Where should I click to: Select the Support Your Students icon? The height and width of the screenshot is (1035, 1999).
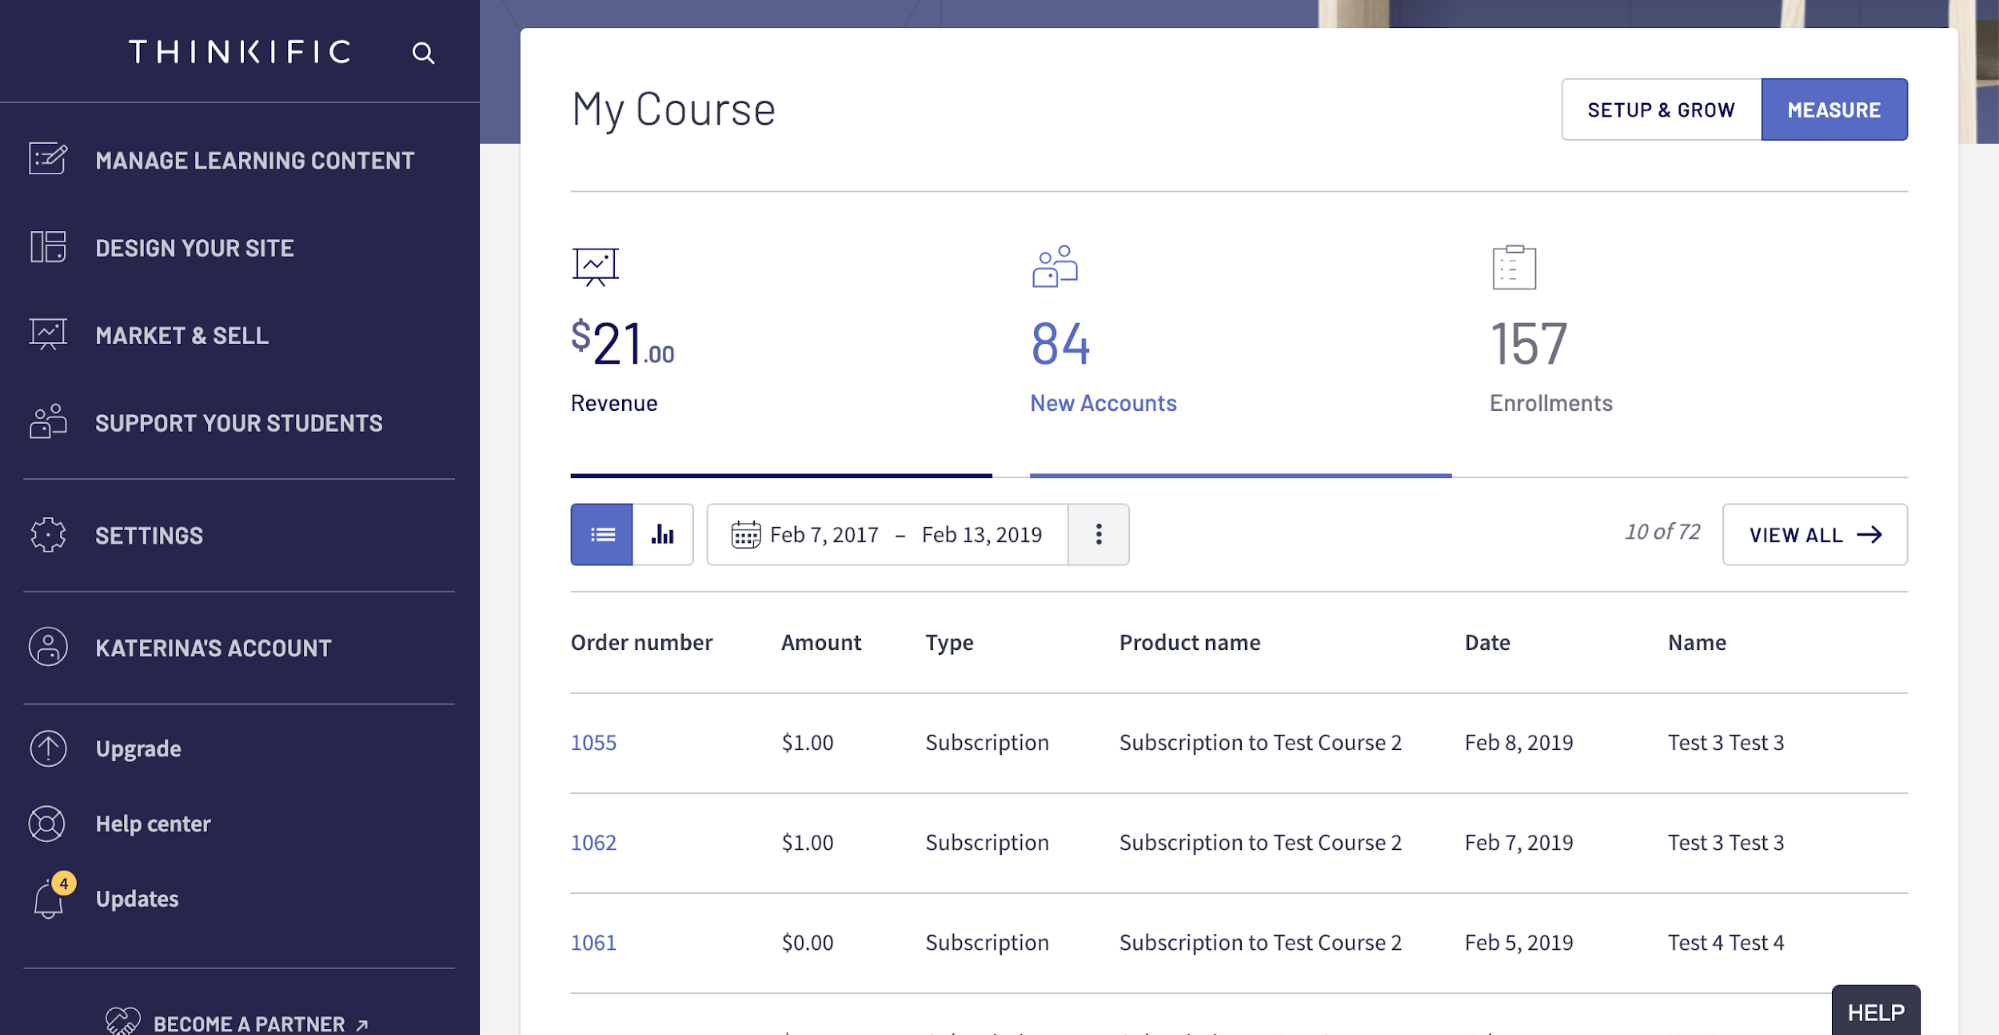point(47,422)
